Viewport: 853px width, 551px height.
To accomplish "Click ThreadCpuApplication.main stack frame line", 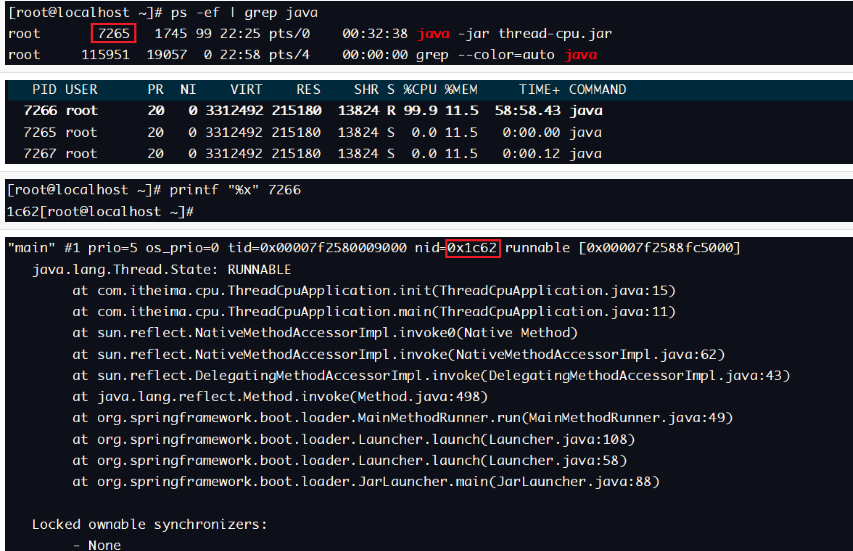I will pyautogui.click(x=374, y=312).
